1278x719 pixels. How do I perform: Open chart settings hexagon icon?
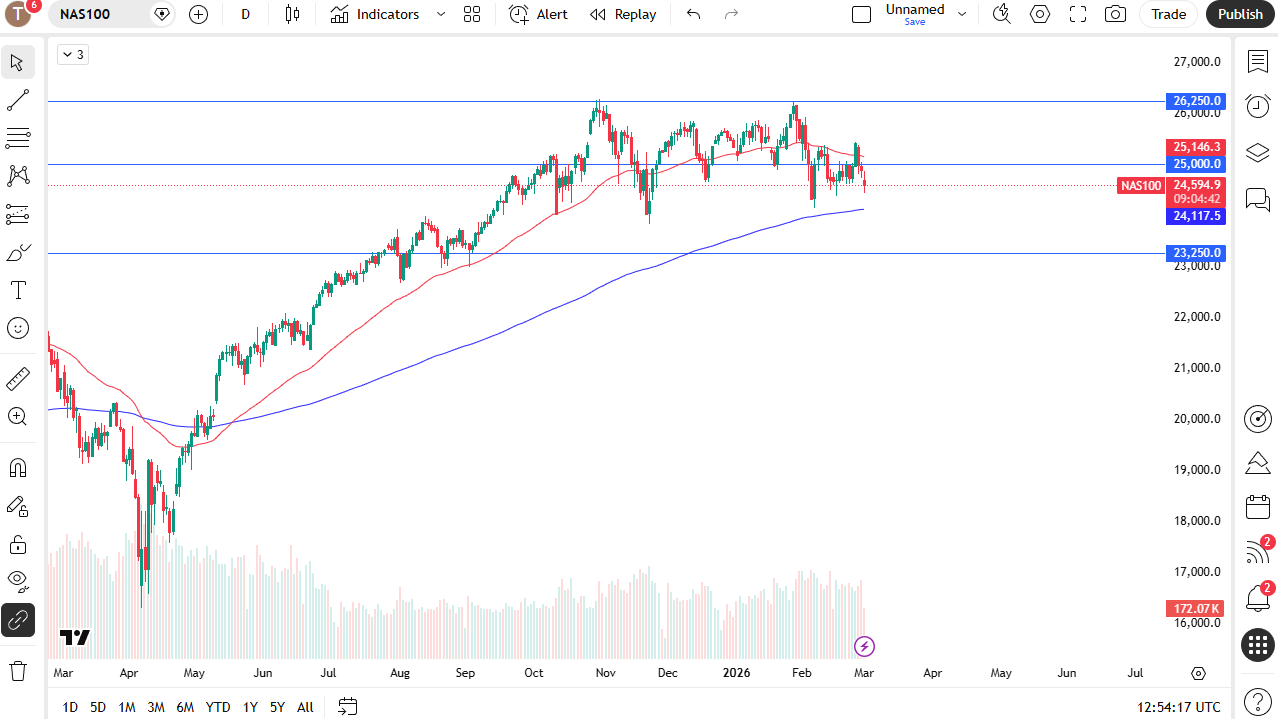point(1040,14)
